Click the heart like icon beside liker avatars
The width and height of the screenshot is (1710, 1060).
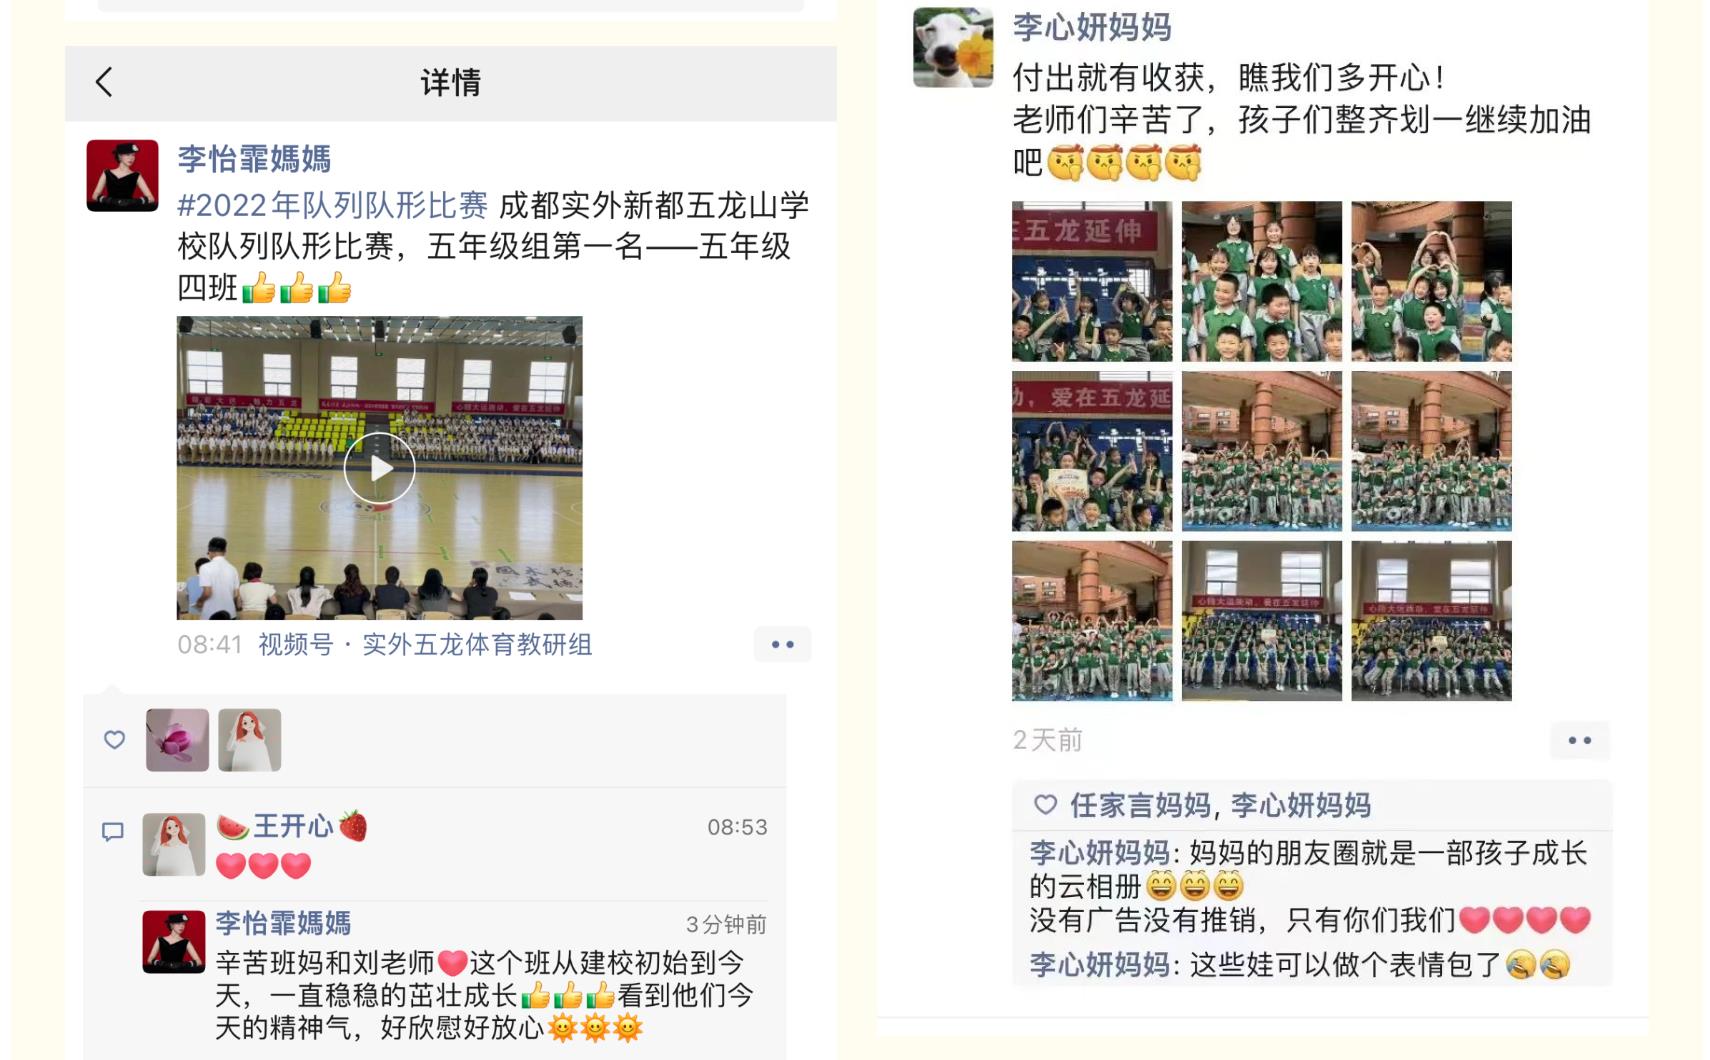click(x=115, y=740)
